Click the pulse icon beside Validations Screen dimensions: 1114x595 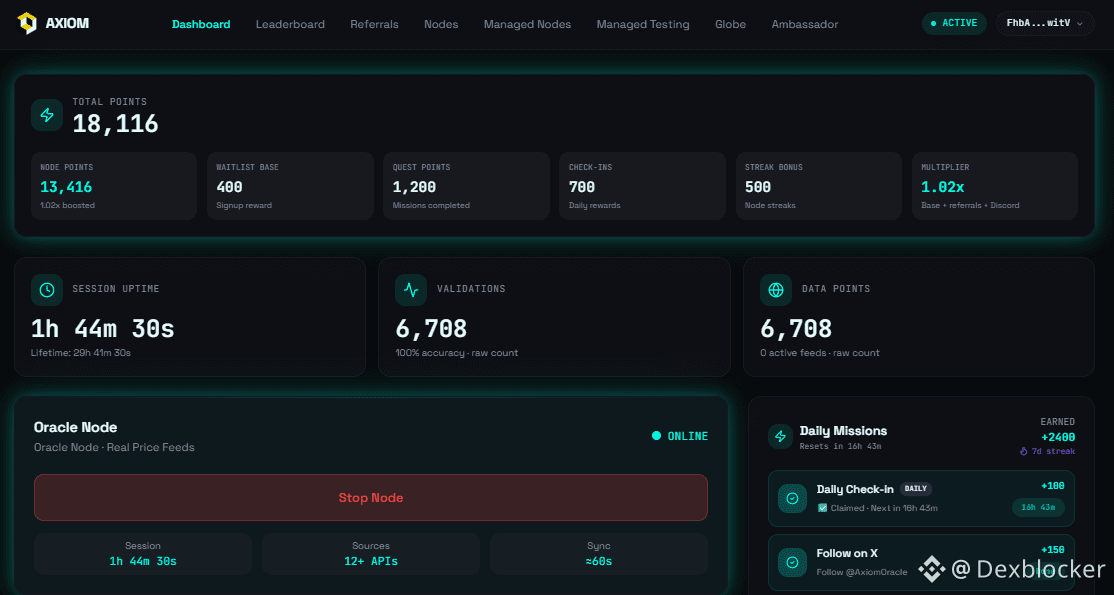[x=411, y=290]
